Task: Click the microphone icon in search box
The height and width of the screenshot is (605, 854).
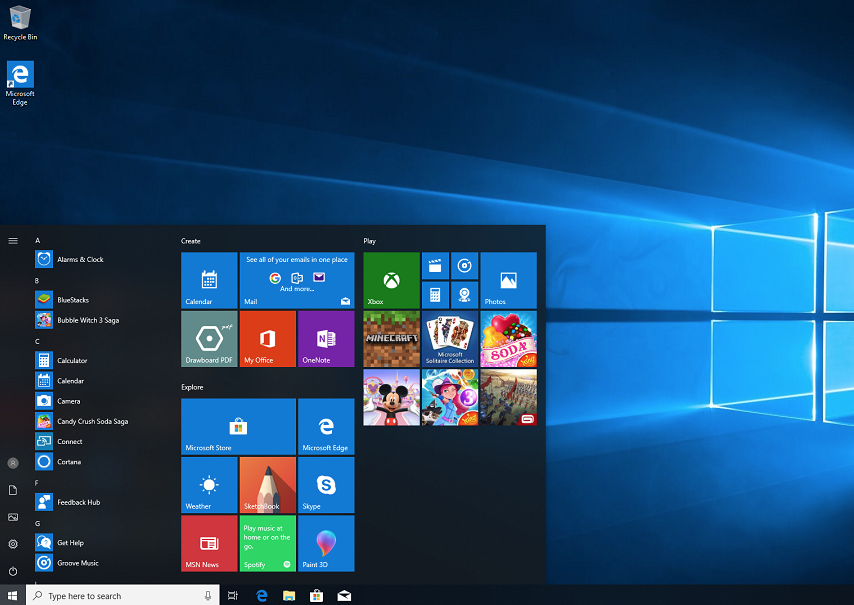Action: [208, 596]
